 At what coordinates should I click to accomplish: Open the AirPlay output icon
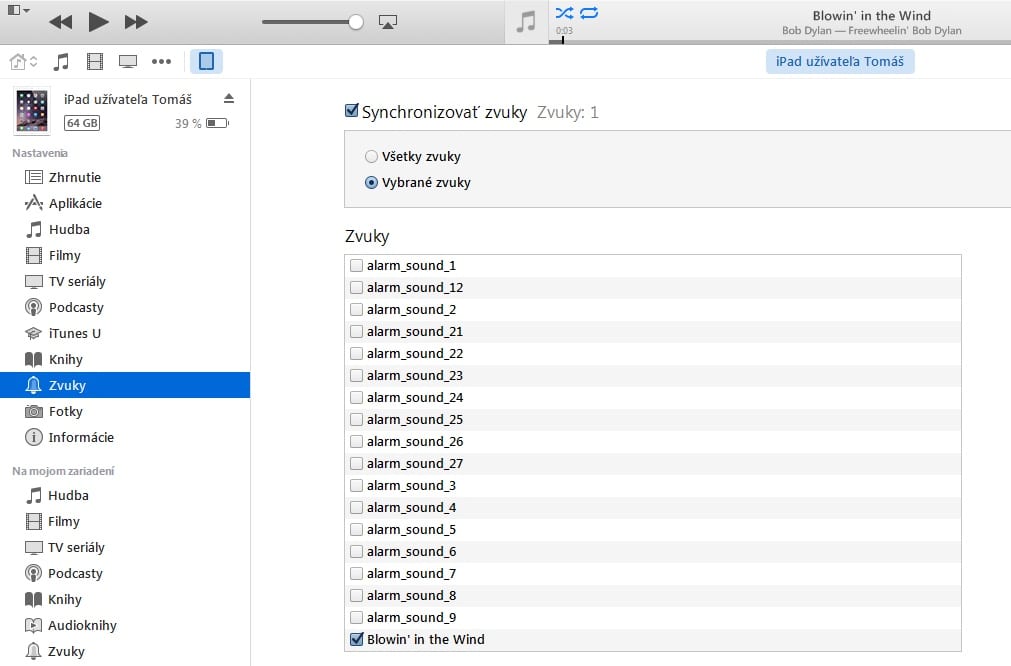(x=388, y=22)
